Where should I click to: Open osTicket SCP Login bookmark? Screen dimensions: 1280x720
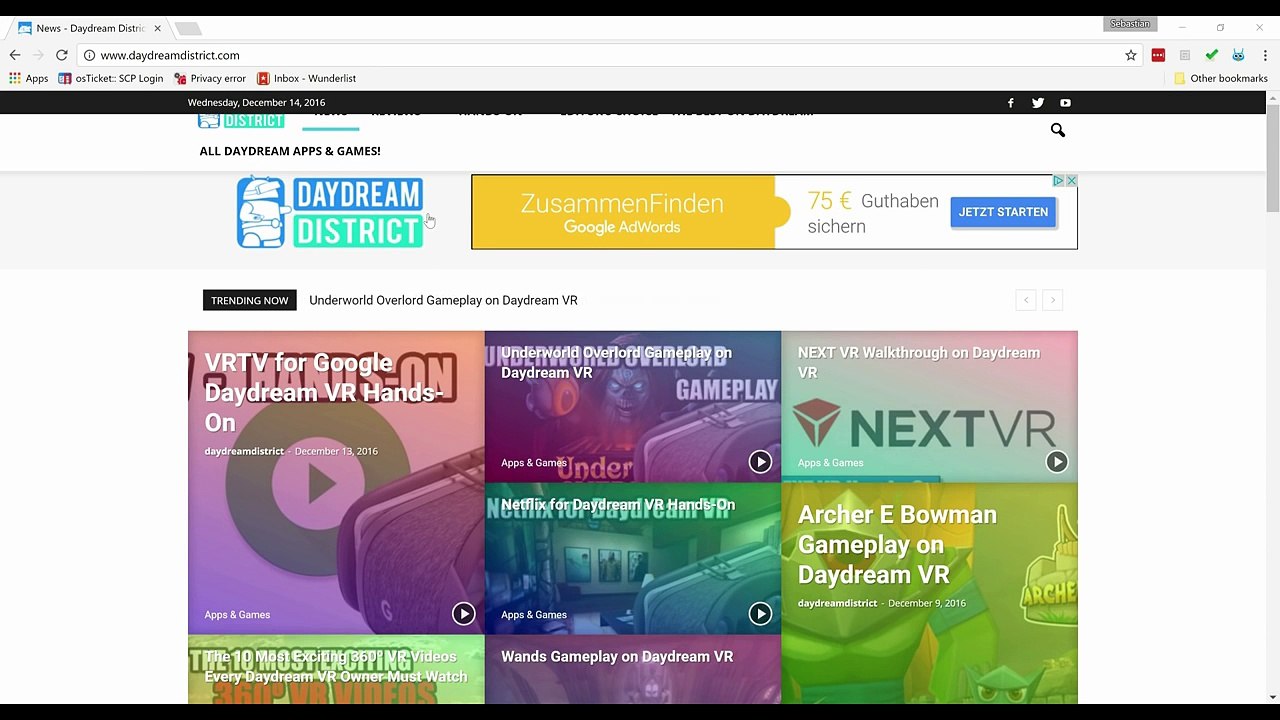(x=111, y=78)
